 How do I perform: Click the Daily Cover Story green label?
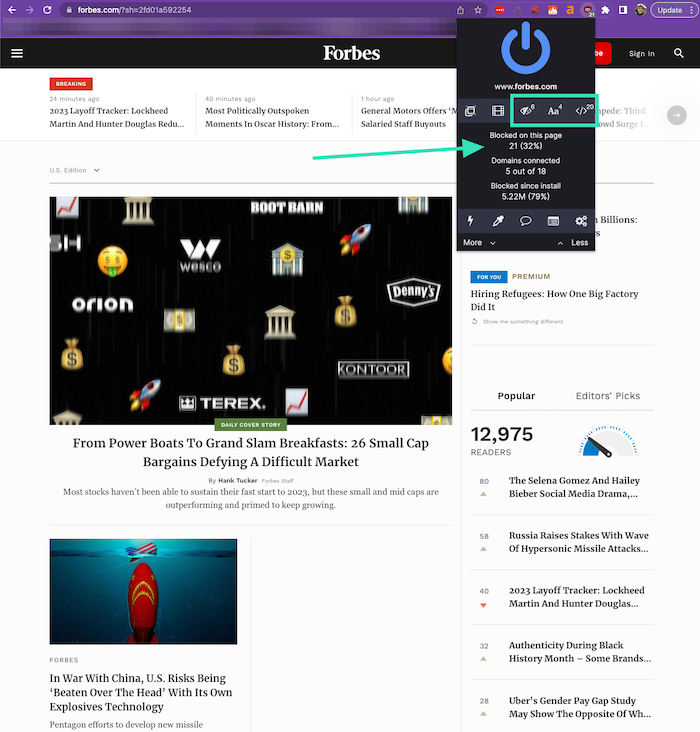pos(251,425)
